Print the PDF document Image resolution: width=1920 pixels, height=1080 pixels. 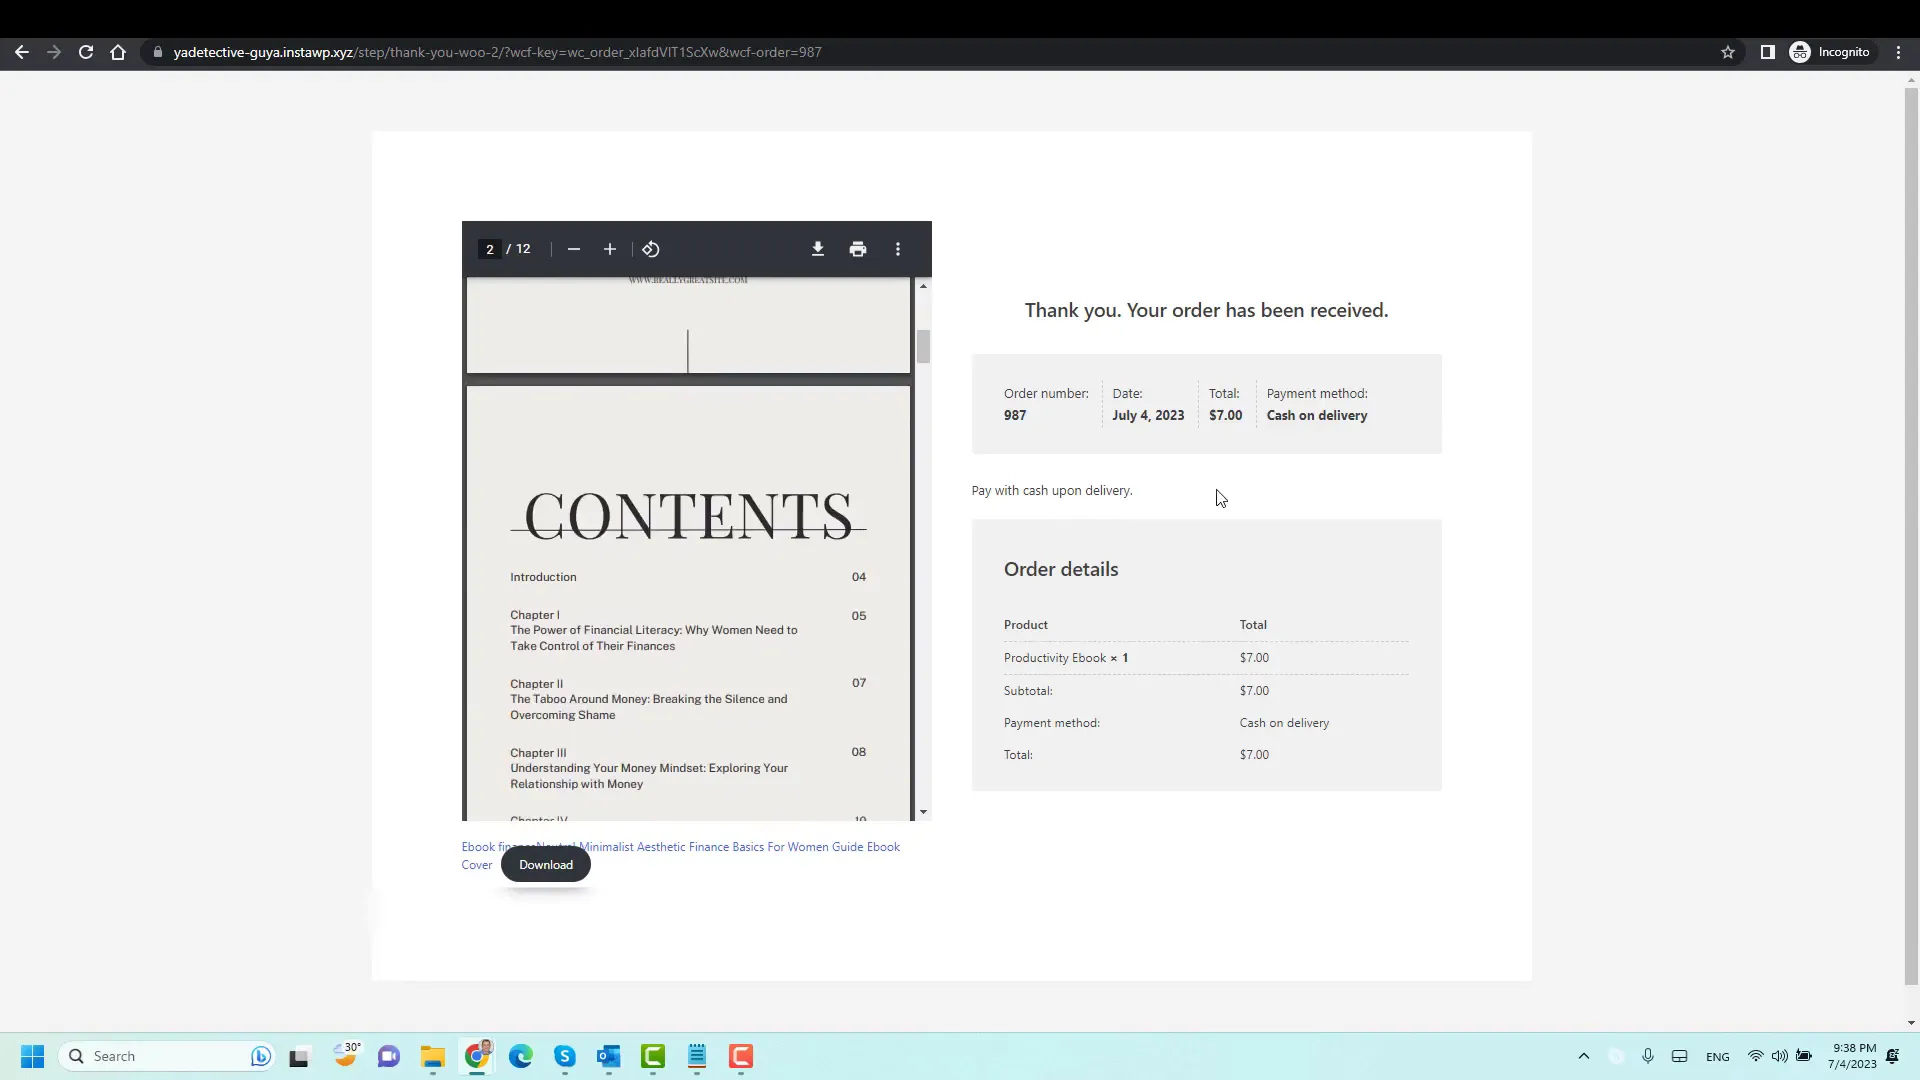tap(858, 249)
